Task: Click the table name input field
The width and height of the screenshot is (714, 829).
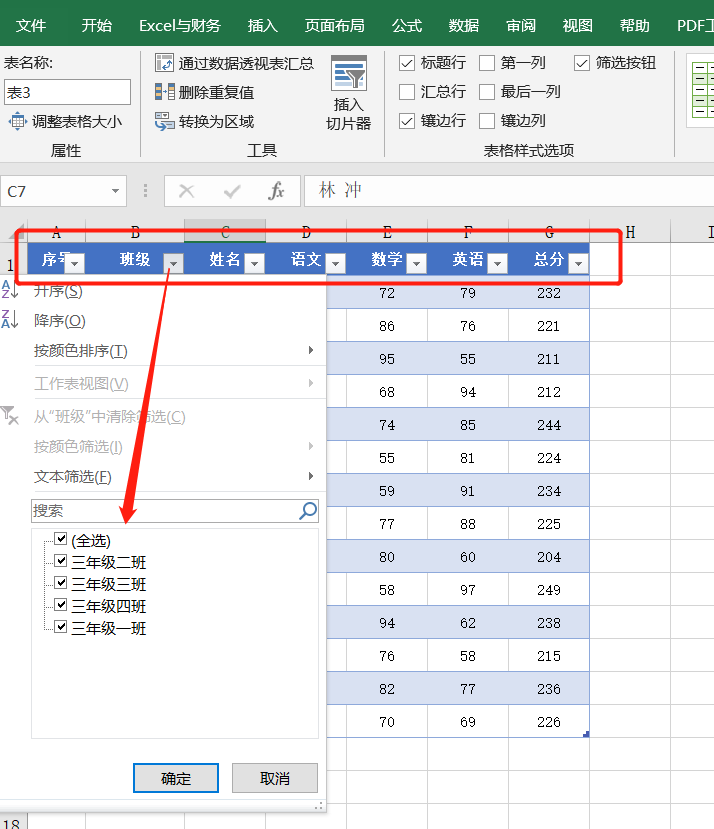Action: click(x=67, y=93)
